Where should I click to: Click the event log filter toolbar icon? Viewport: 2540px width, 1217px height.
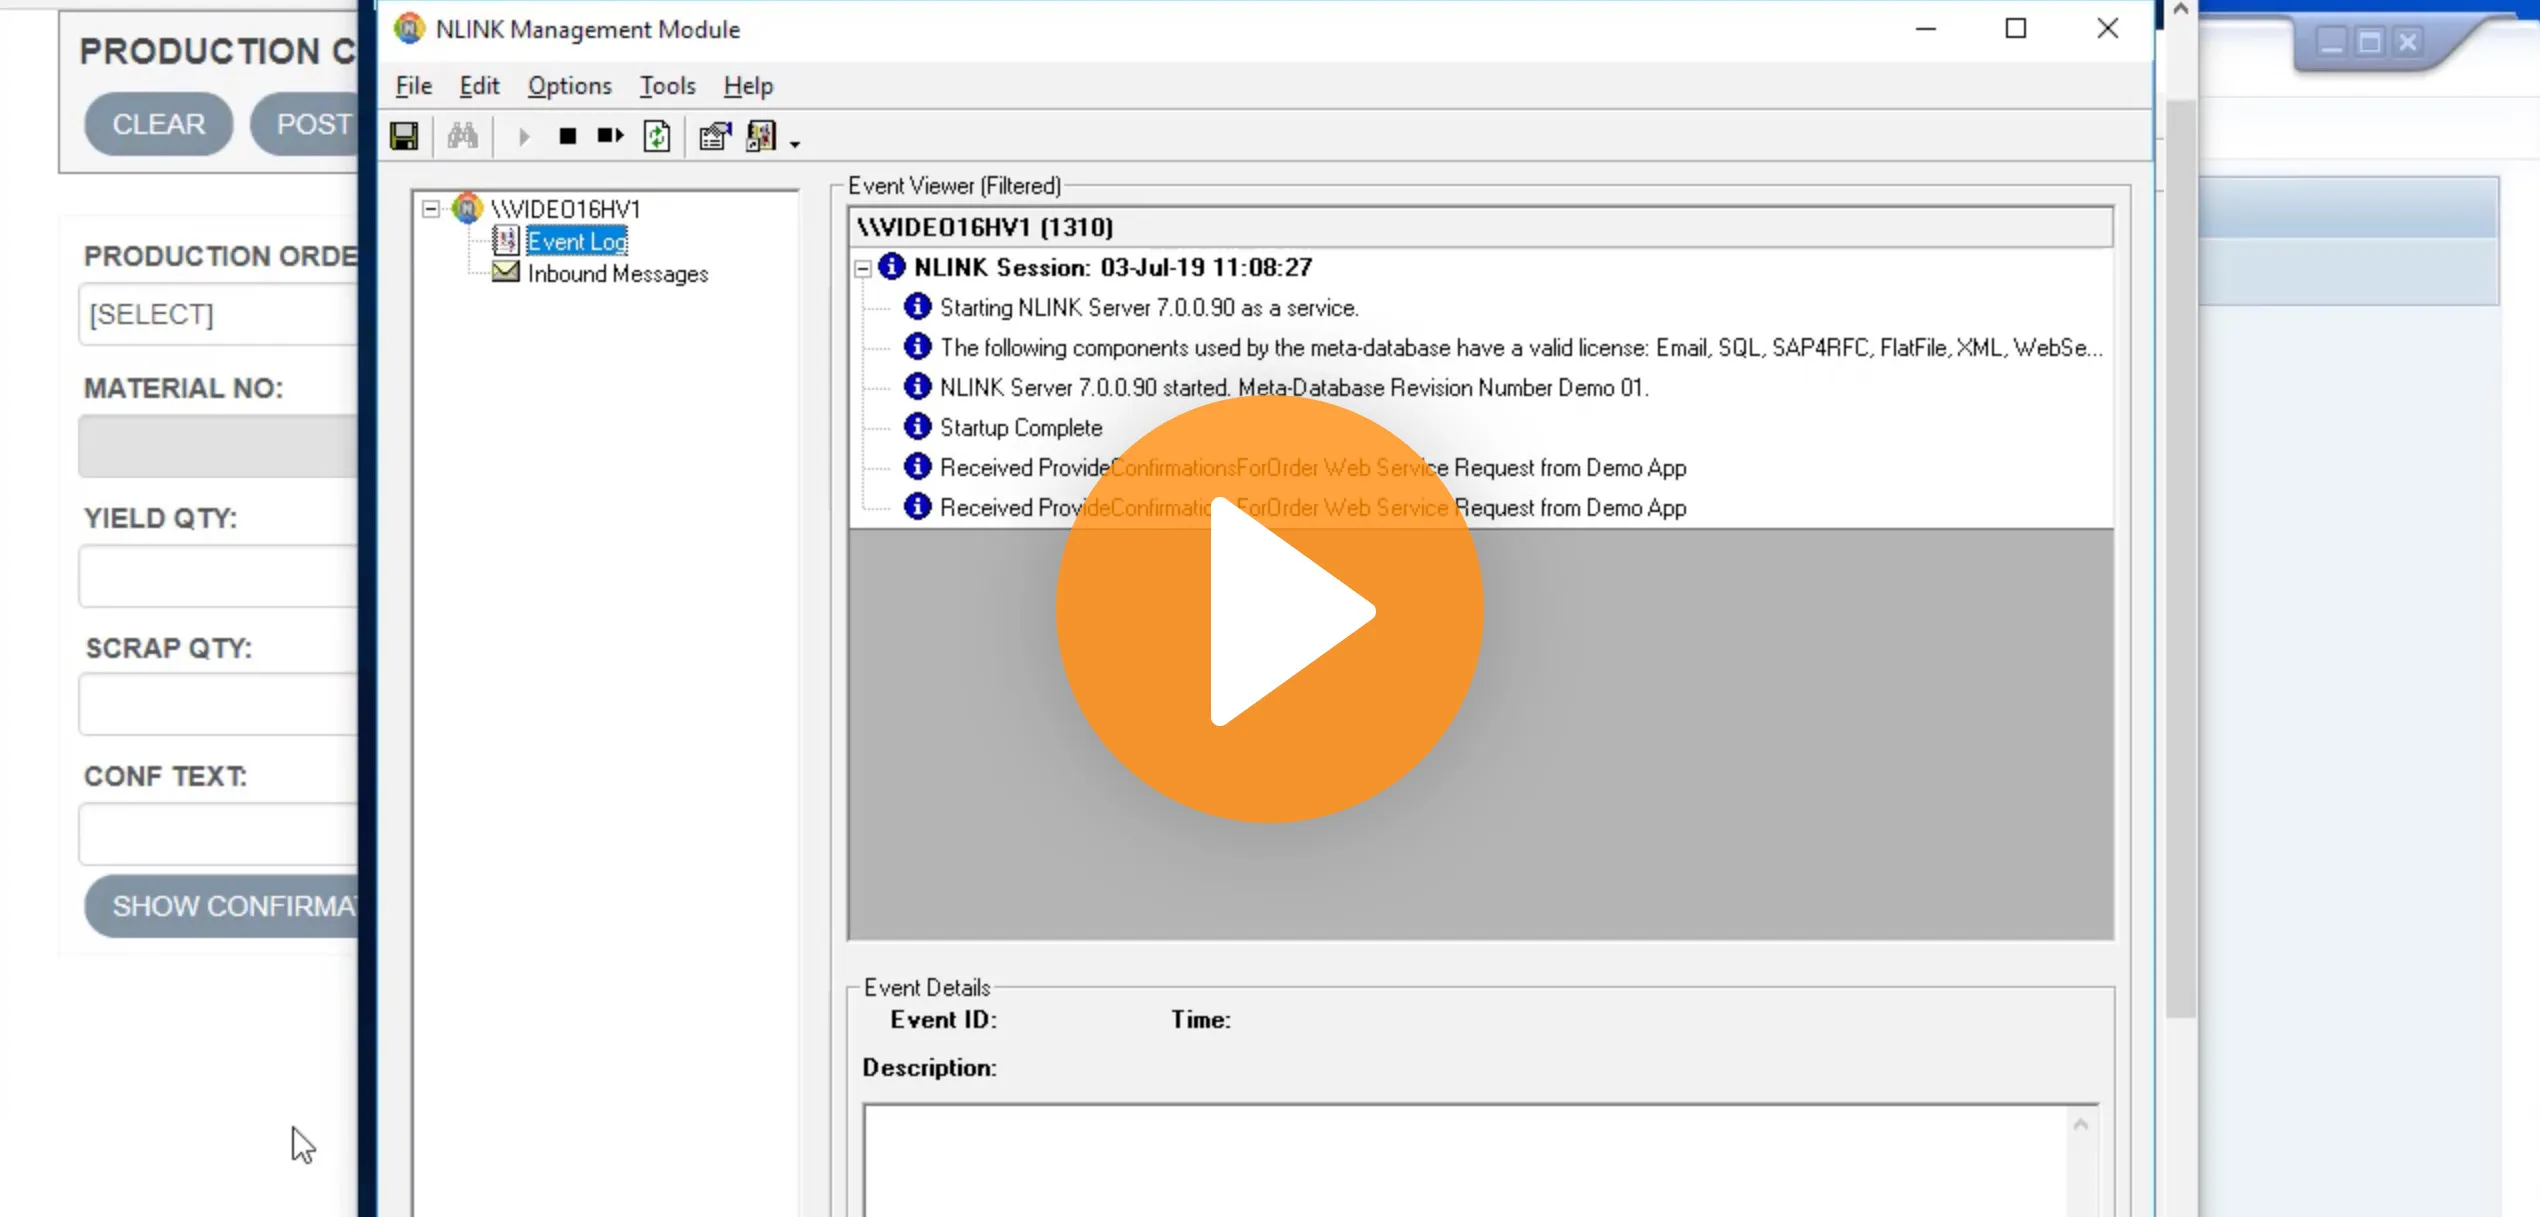(x=761, y=136)
